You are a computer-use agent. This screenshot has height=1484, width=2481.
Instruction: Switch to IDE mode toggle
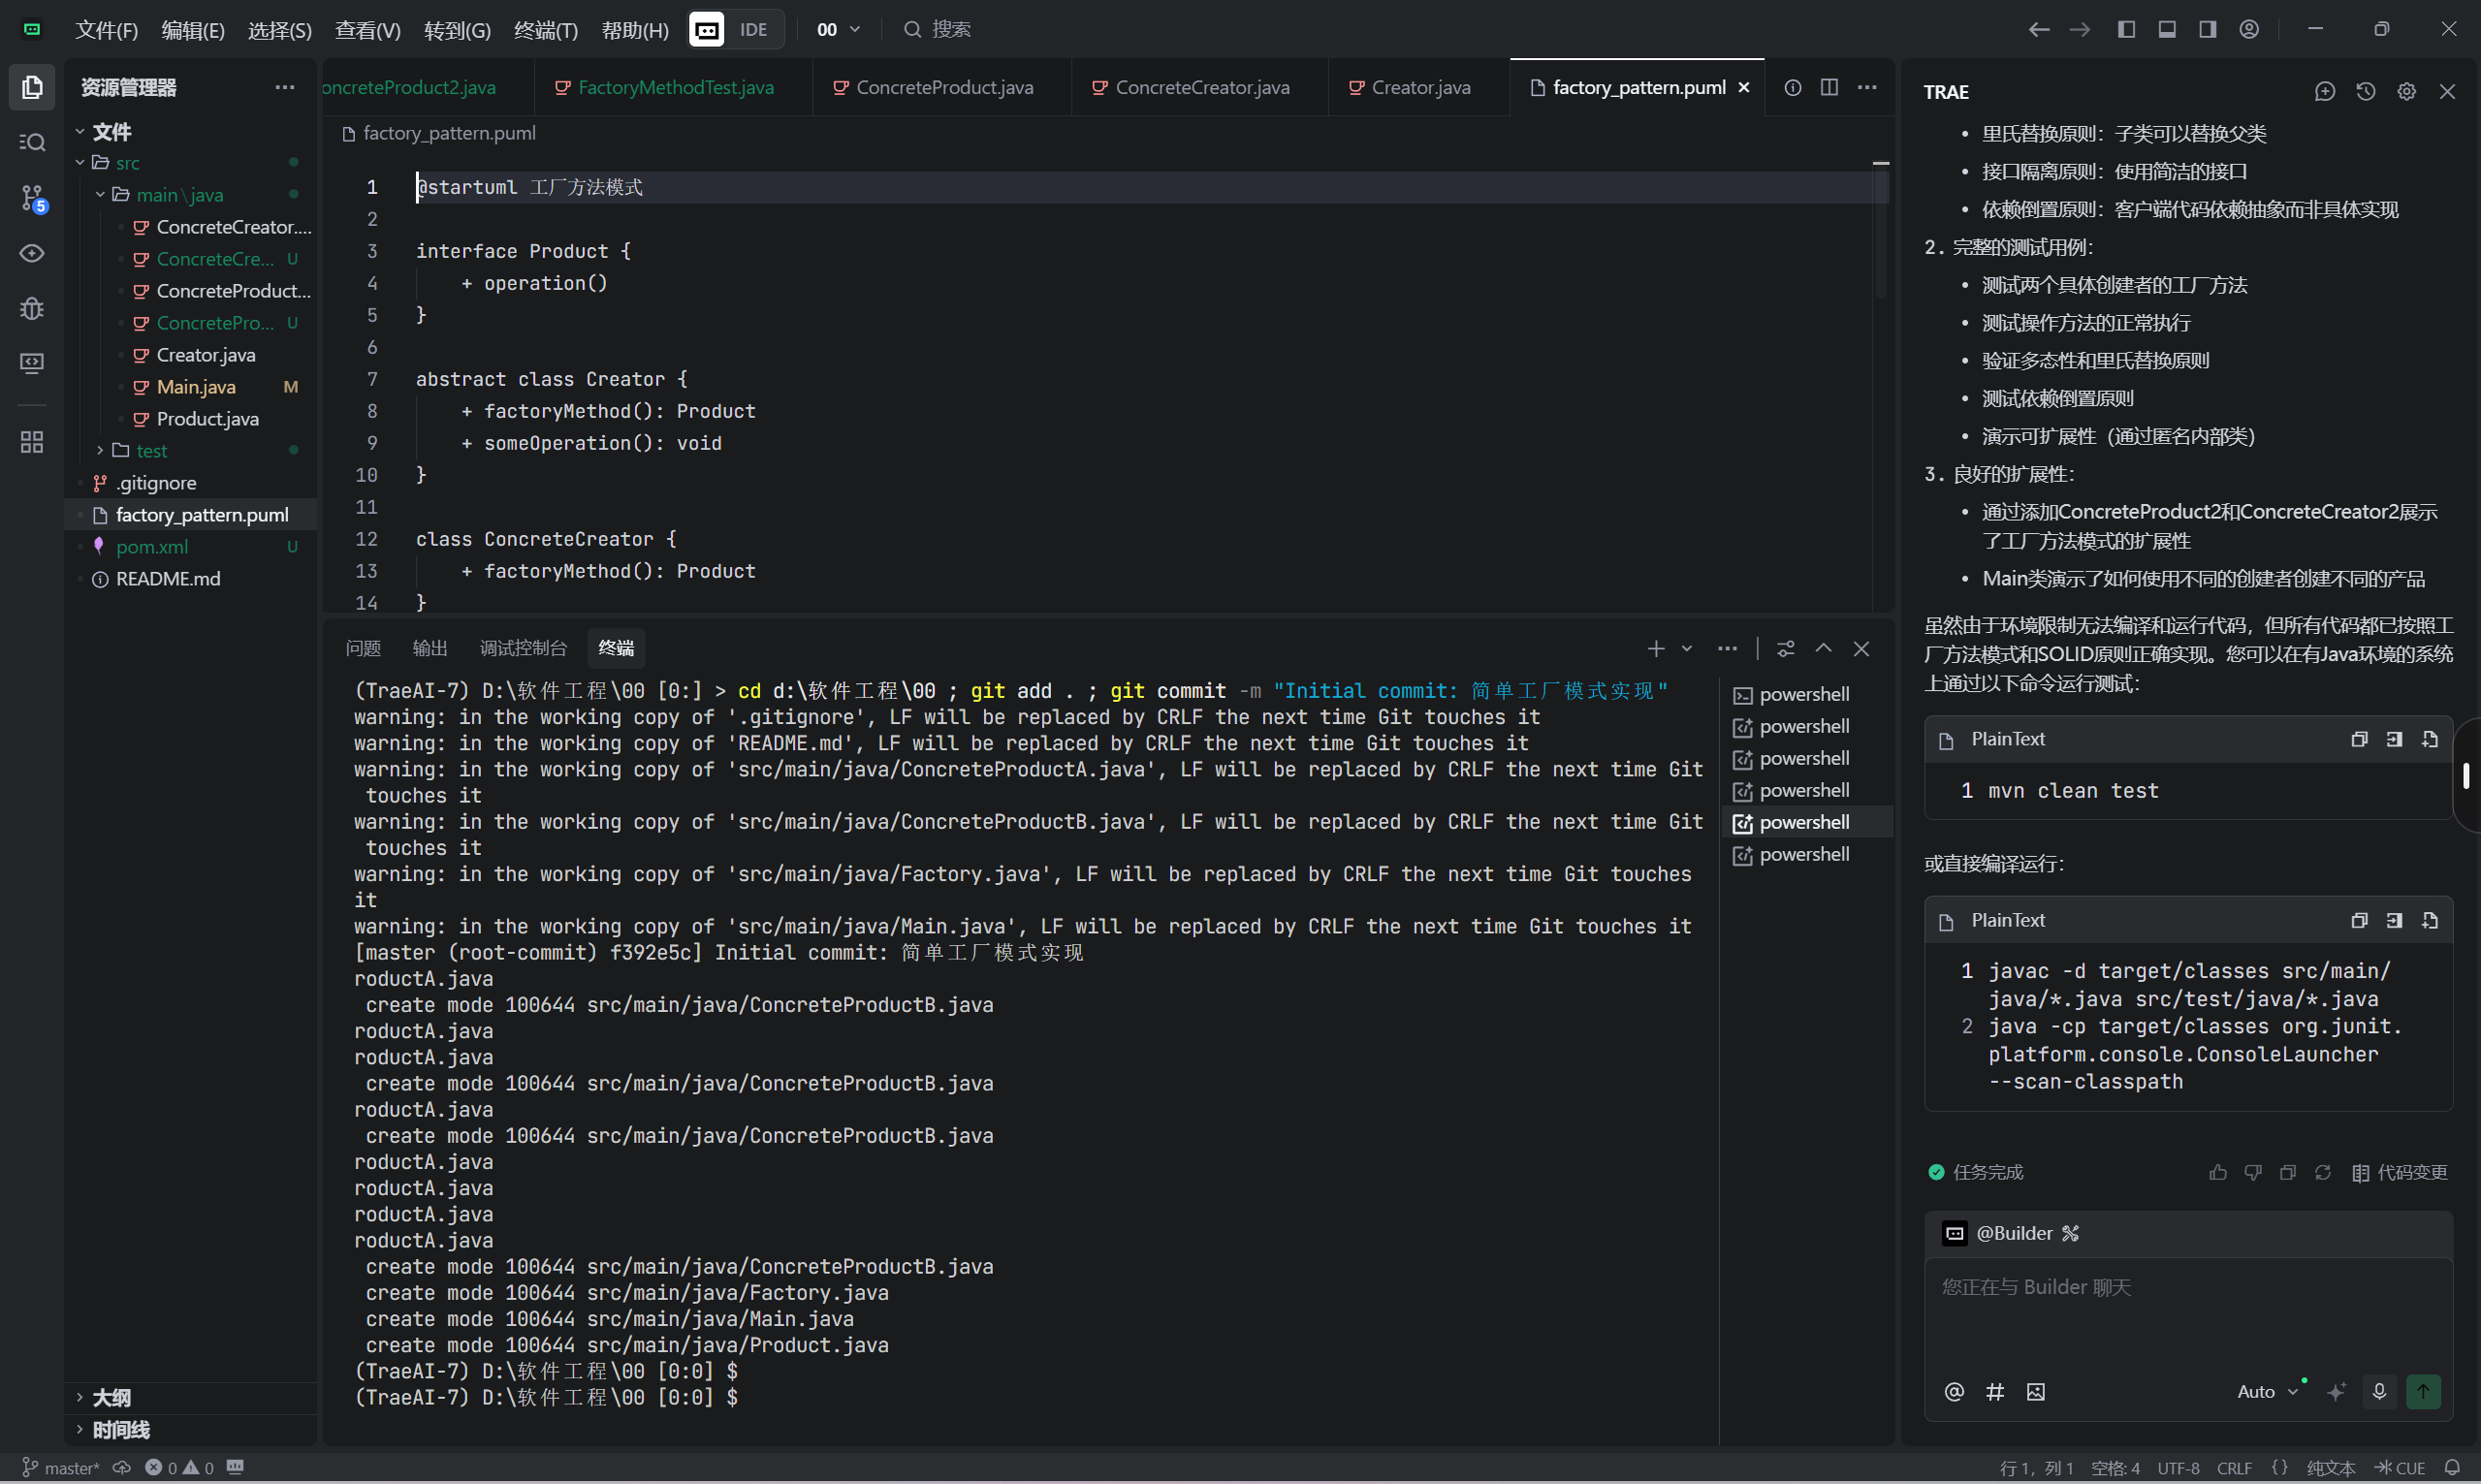(x=753, y=29)
